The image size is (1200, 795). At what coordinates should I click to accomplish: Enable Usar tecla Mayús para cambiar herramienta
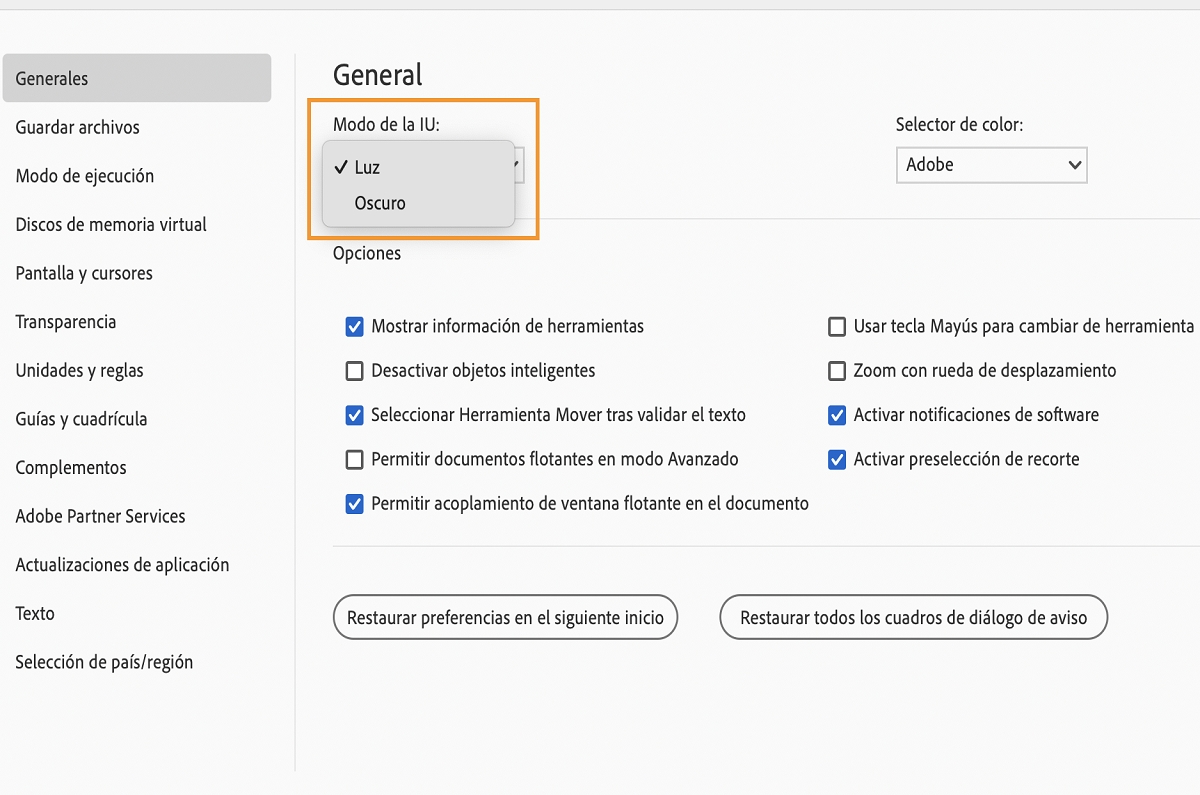pos(837,327)
